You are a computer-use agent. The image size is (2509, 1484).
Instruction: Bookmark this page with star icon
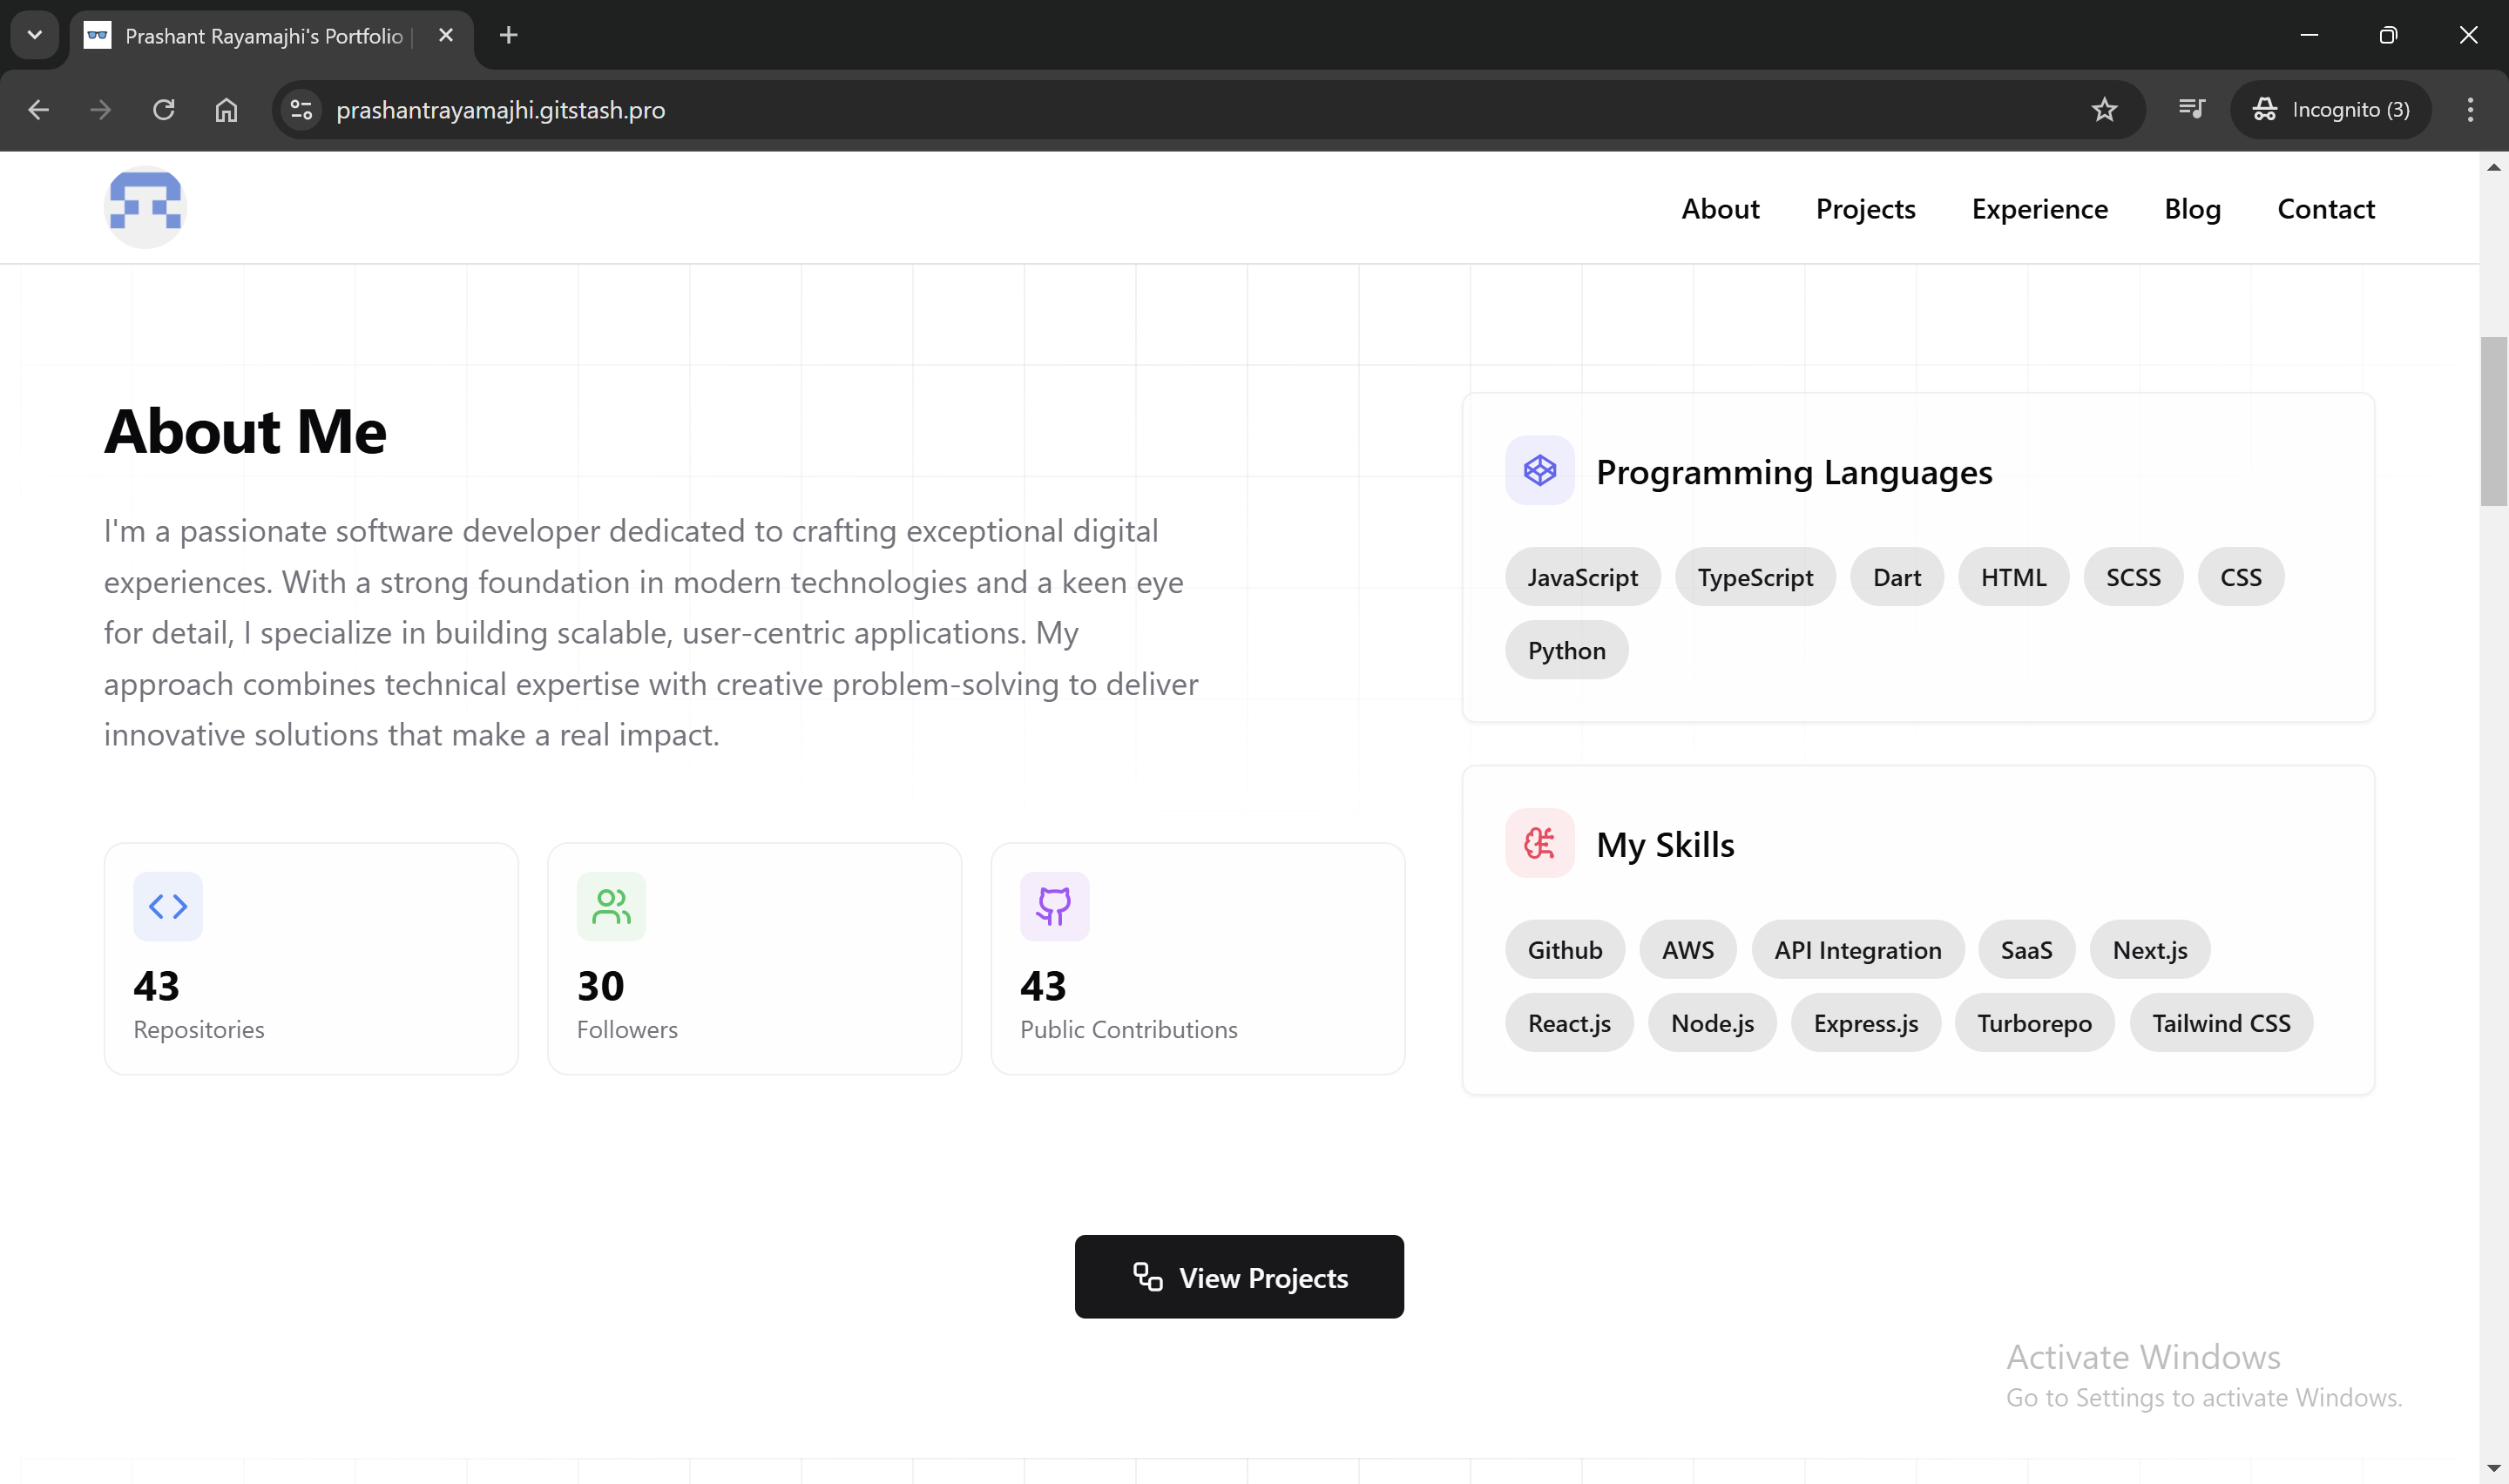click(x=2104, y=110)
